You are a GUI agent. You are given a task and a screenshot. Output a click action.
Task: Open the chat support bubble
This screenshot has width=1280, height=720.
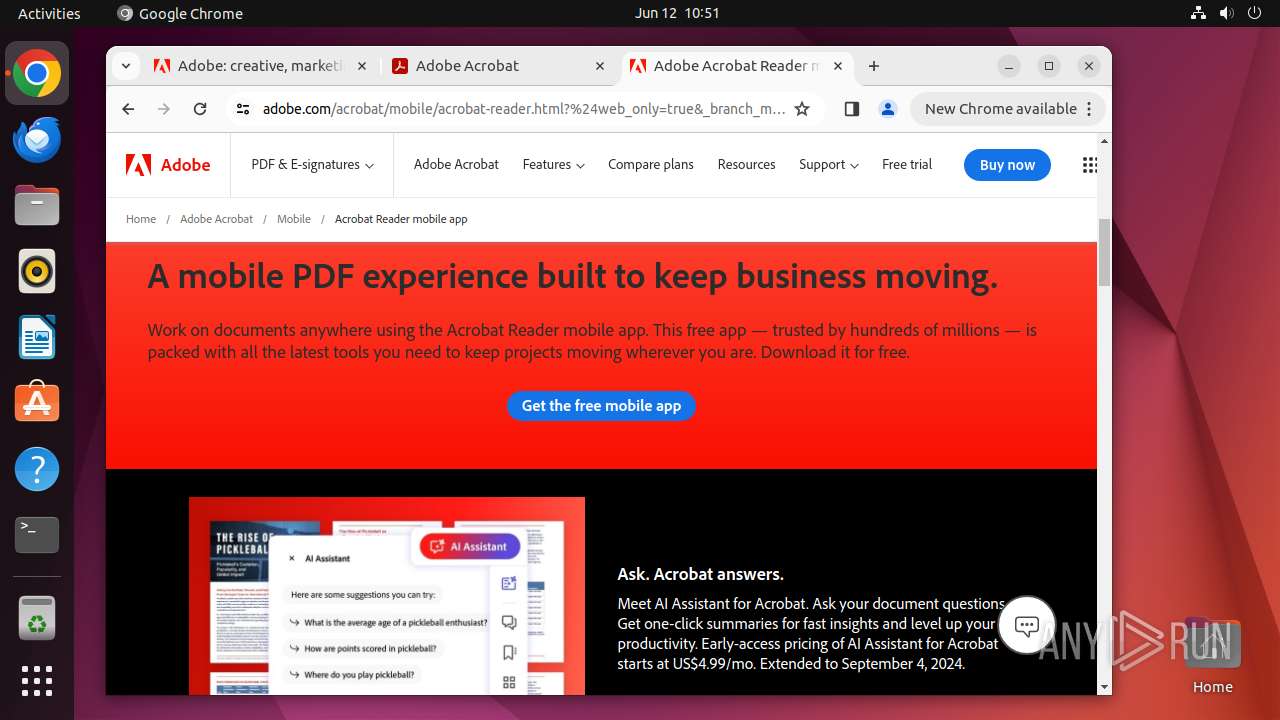tap(1027, 626)
